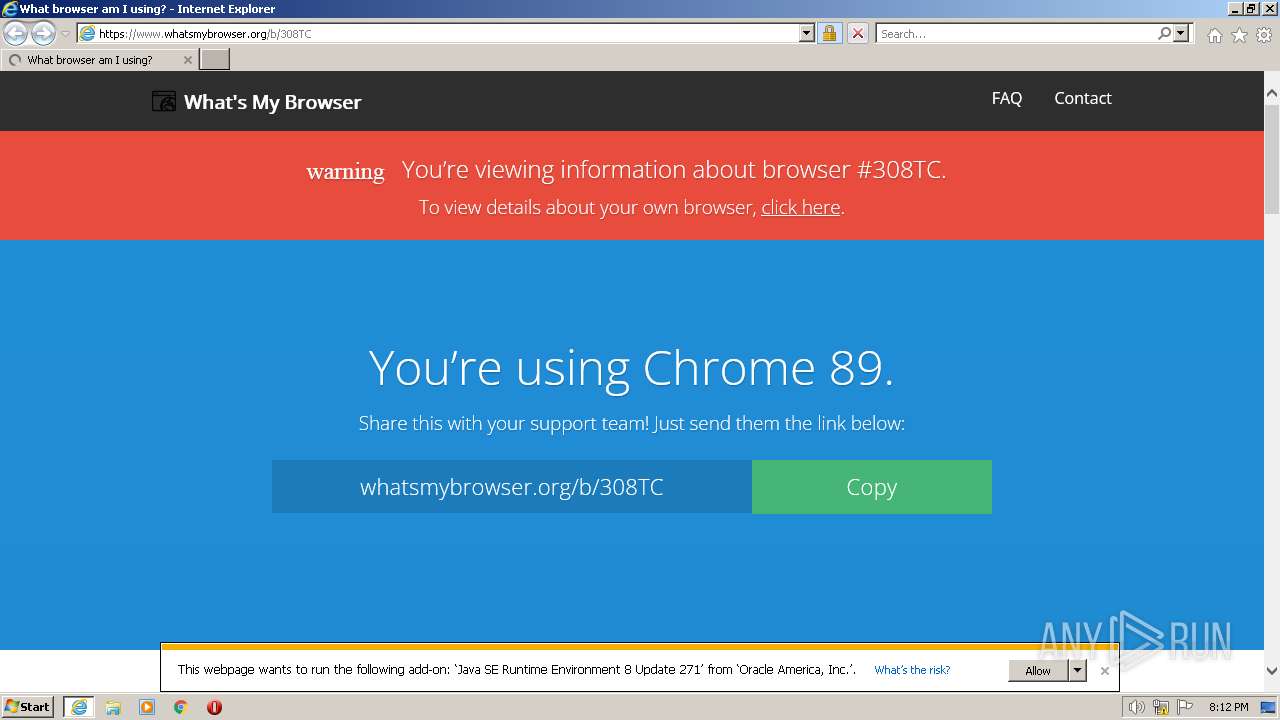The height and width of the screenshot is (720, 1280).
Task: Click the Action Center flag icon
Action: [1186, 707]
